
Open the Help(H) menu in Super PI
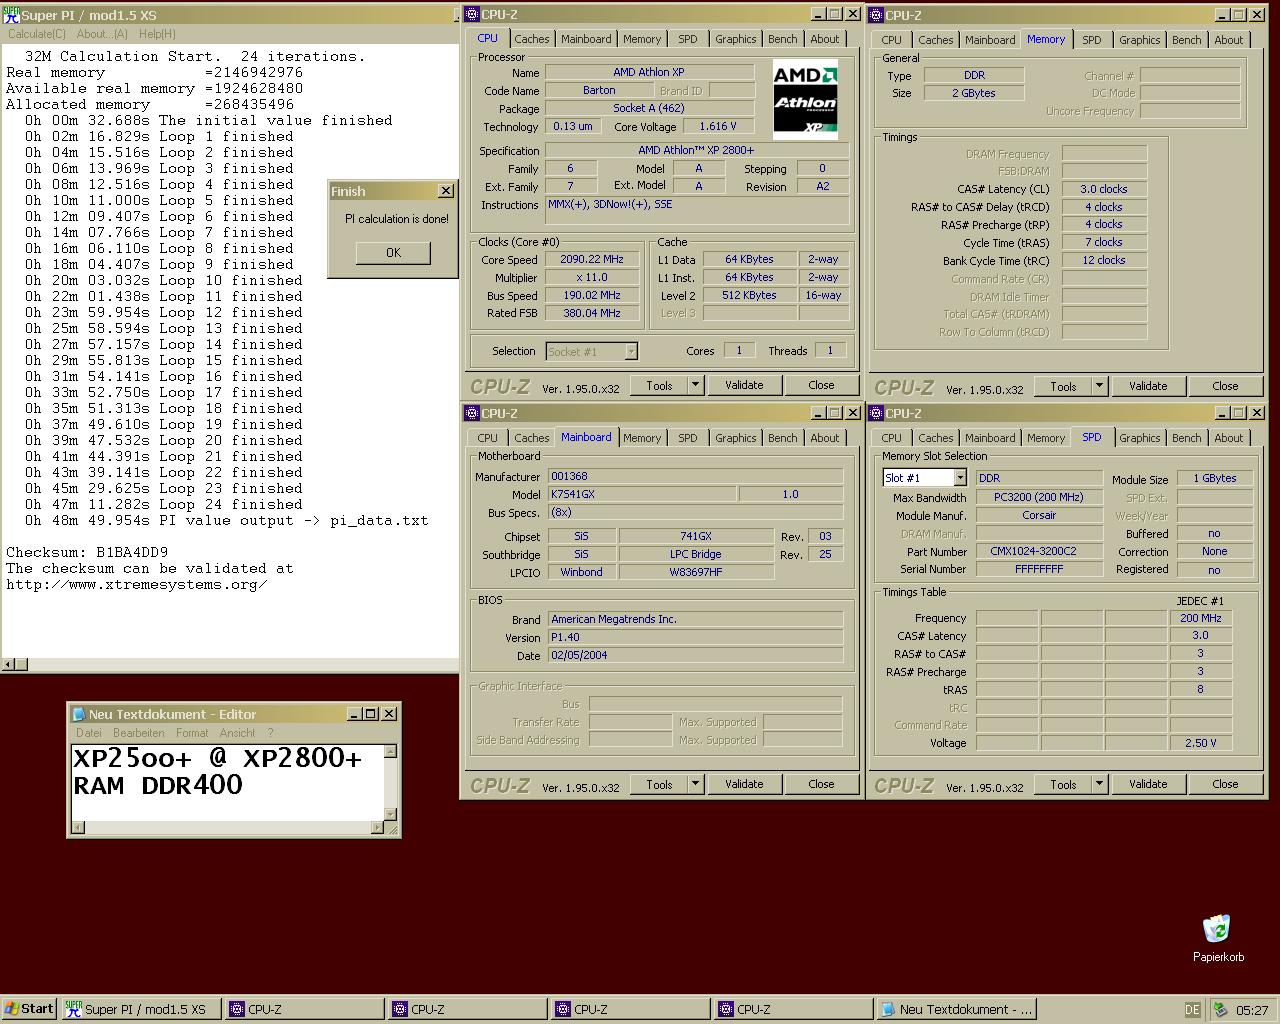[157, 34]
